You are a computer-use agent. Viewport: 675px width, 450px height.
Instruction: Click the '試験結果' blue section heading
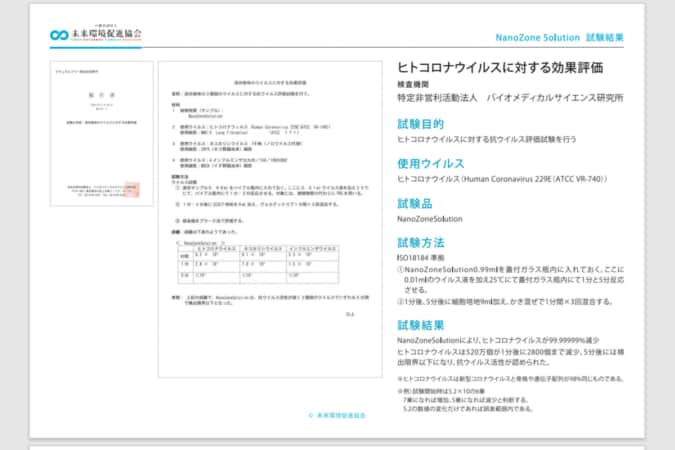coord(421,325)
